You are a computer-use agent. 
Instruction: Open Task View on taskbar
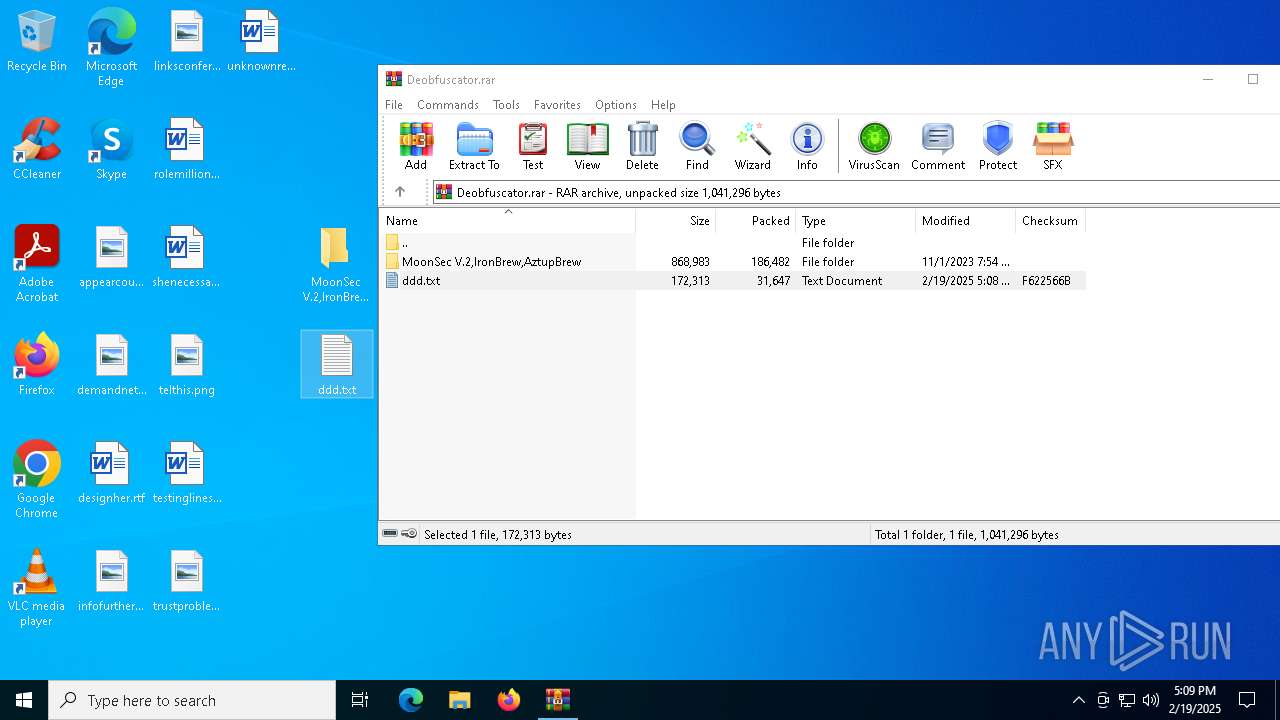pyautogui.click(x=360, y=700)
